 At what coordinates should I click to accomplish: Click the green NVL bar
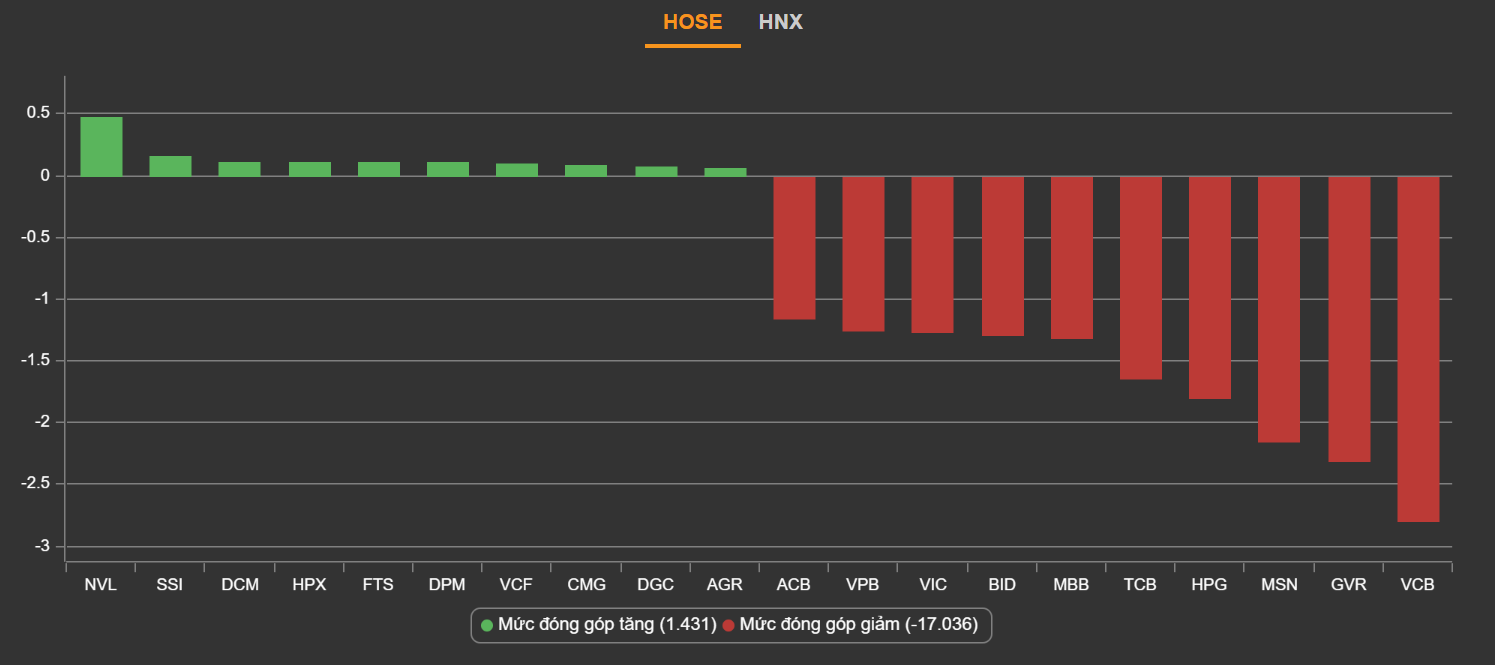pos(101,147)
